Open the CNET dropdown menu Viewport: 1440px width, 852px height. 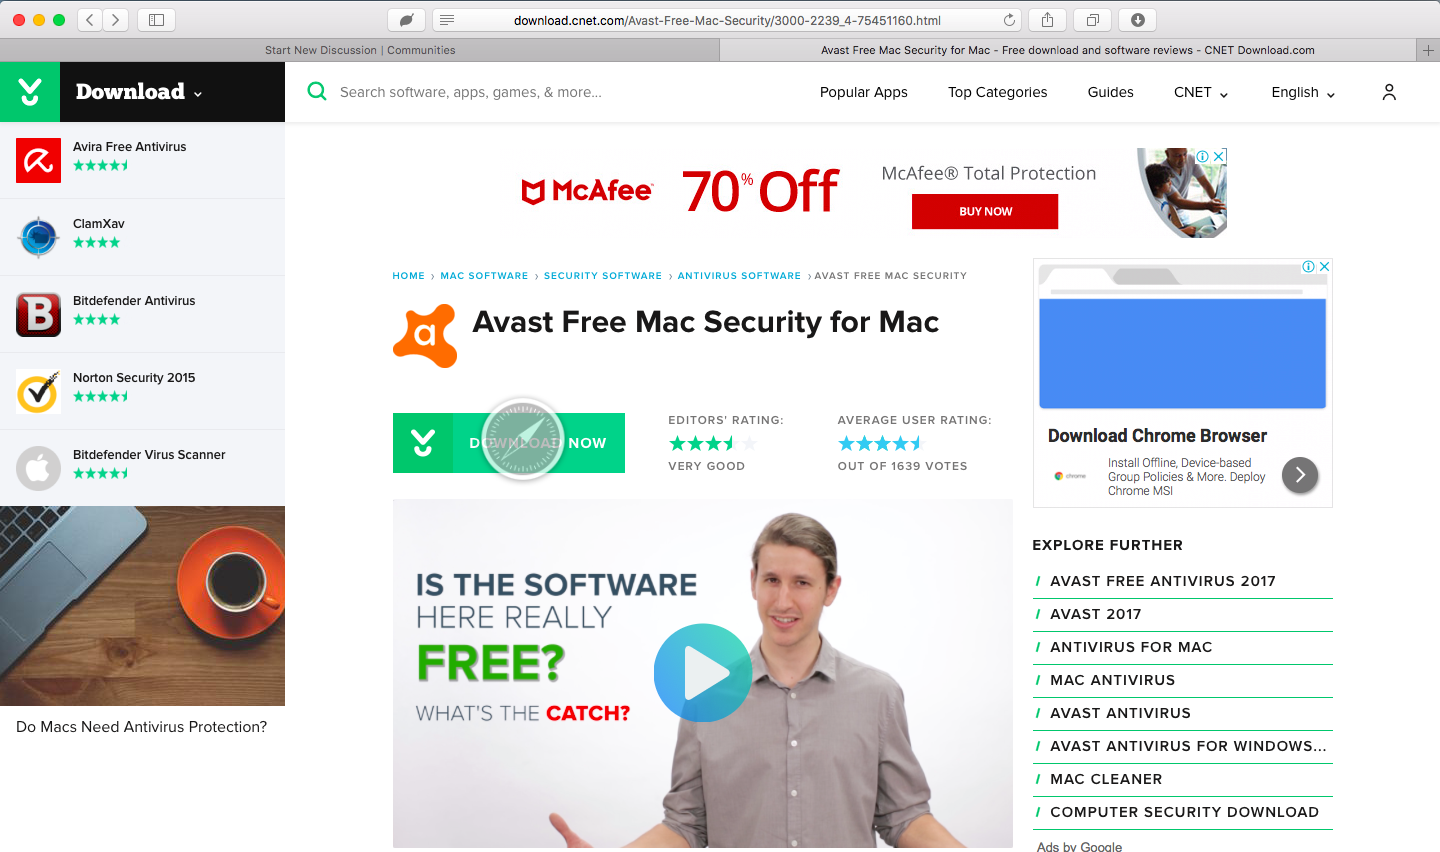point(1201,92)
